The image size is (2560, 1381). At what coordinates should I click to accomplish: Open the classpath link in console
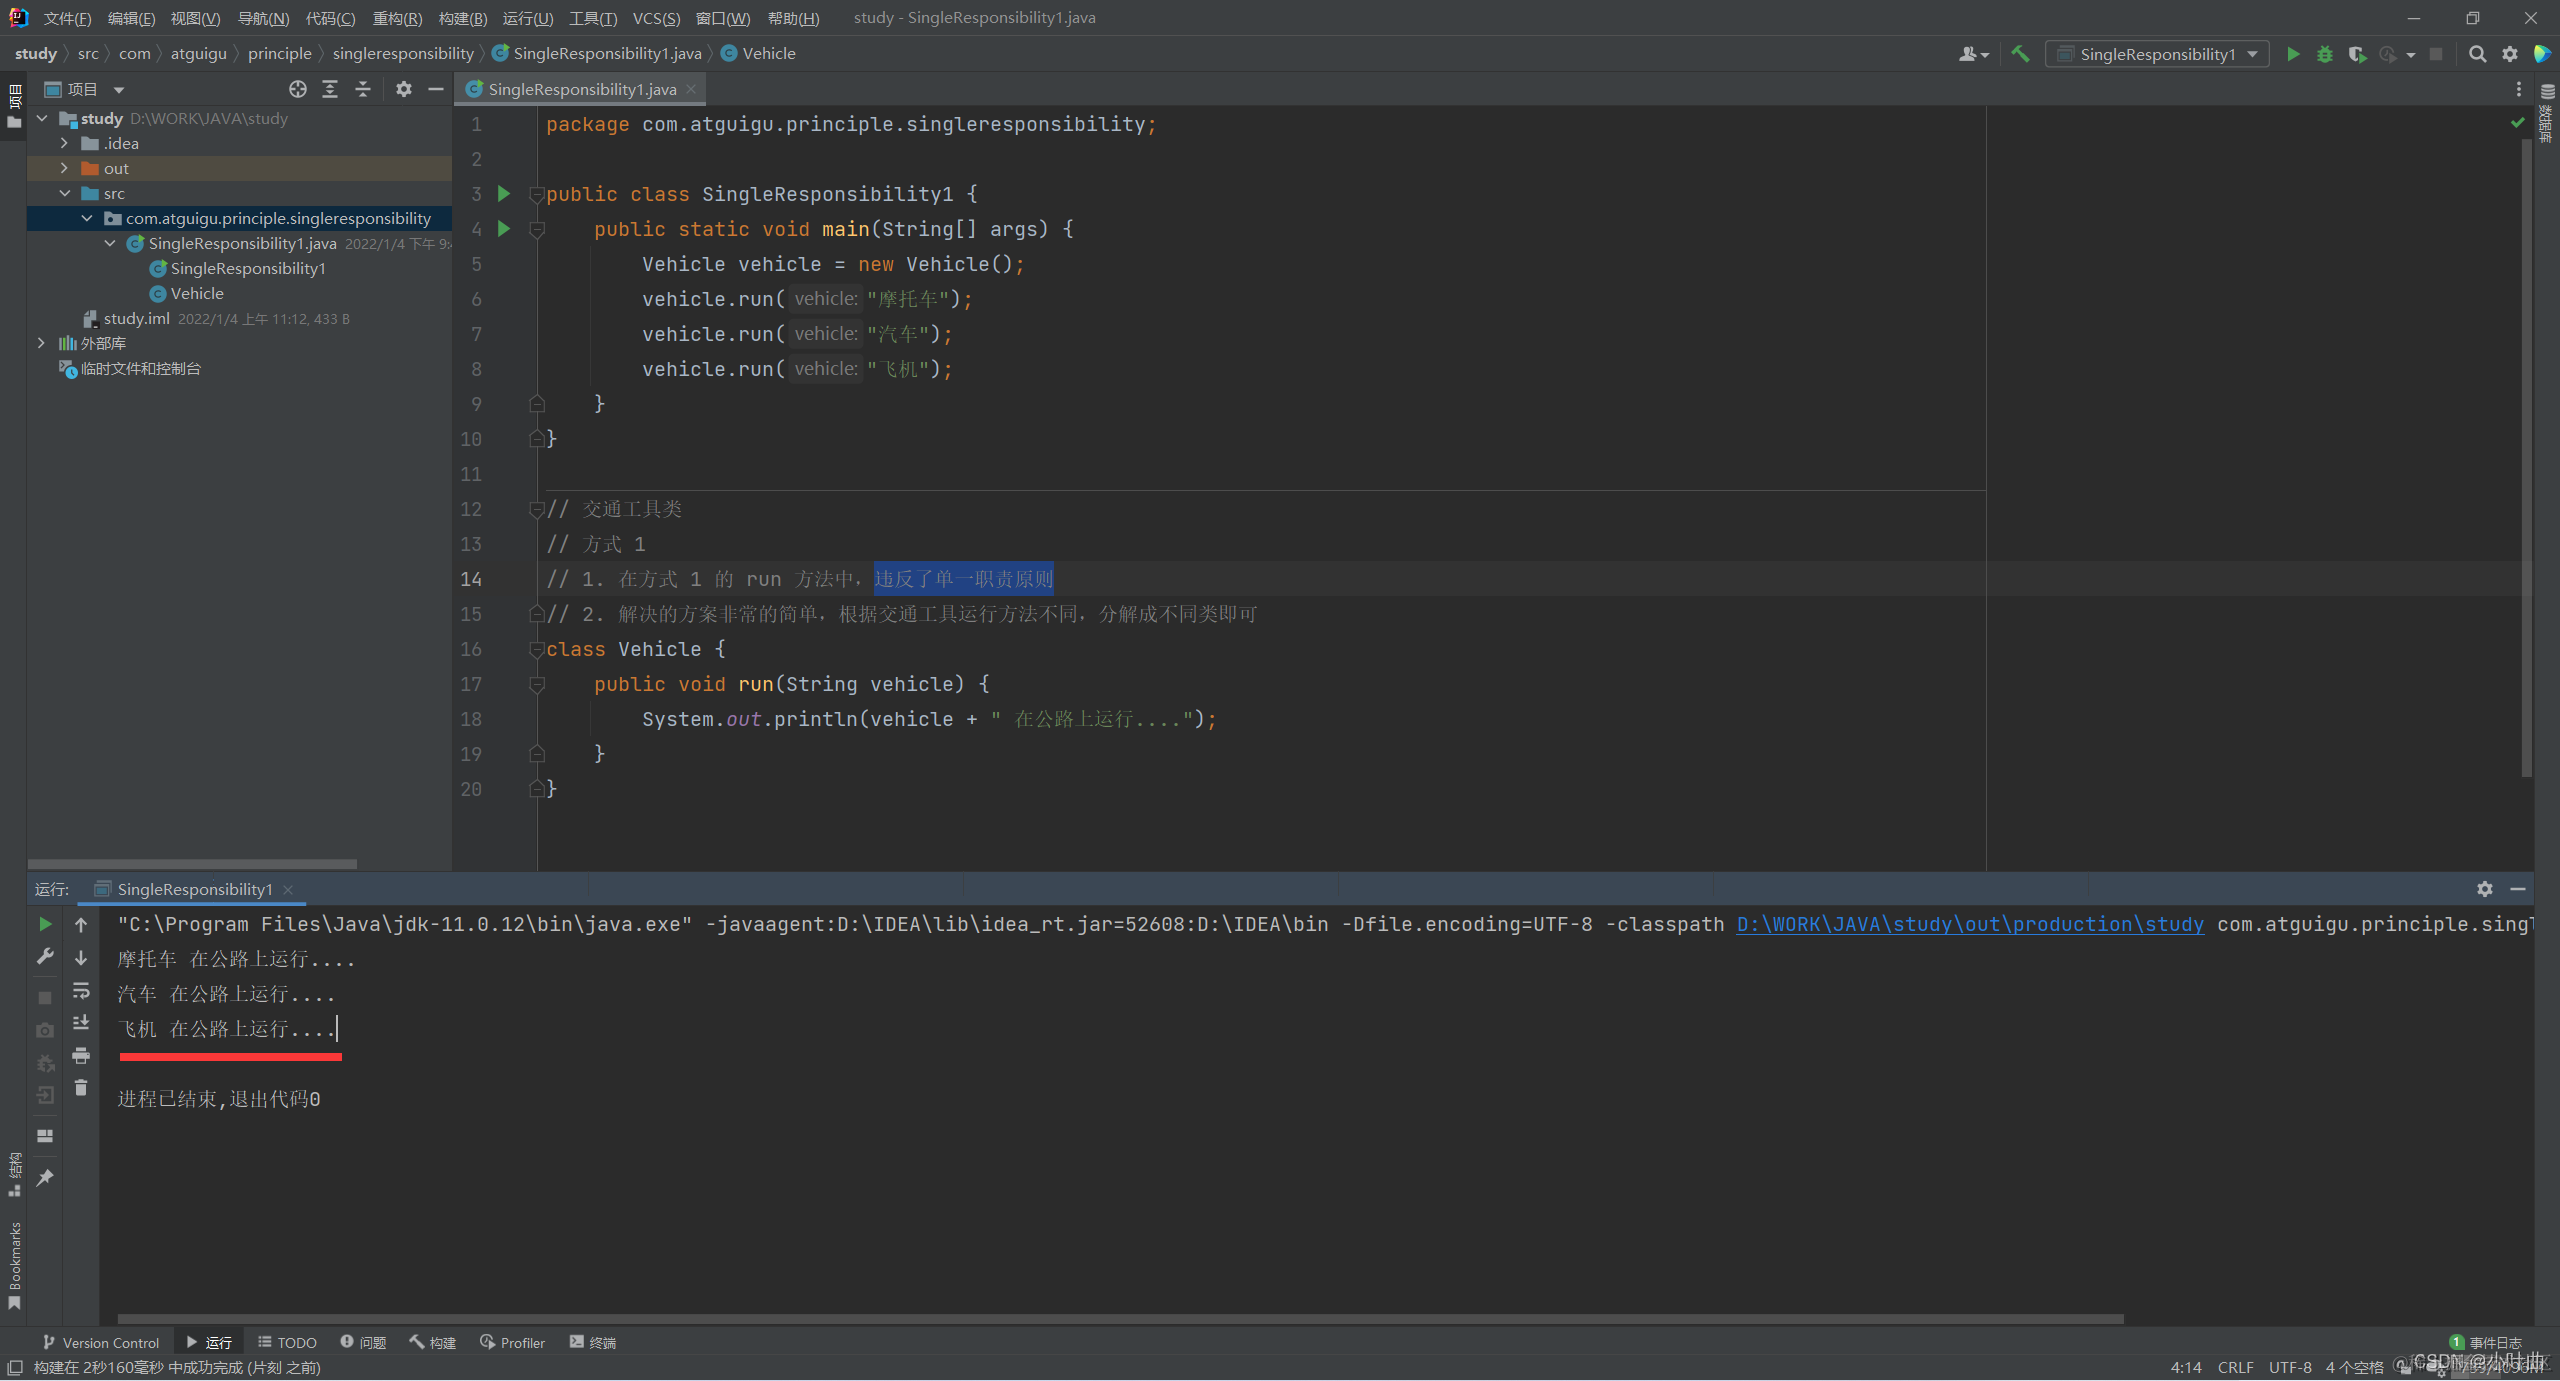(x=1969, y=924)
